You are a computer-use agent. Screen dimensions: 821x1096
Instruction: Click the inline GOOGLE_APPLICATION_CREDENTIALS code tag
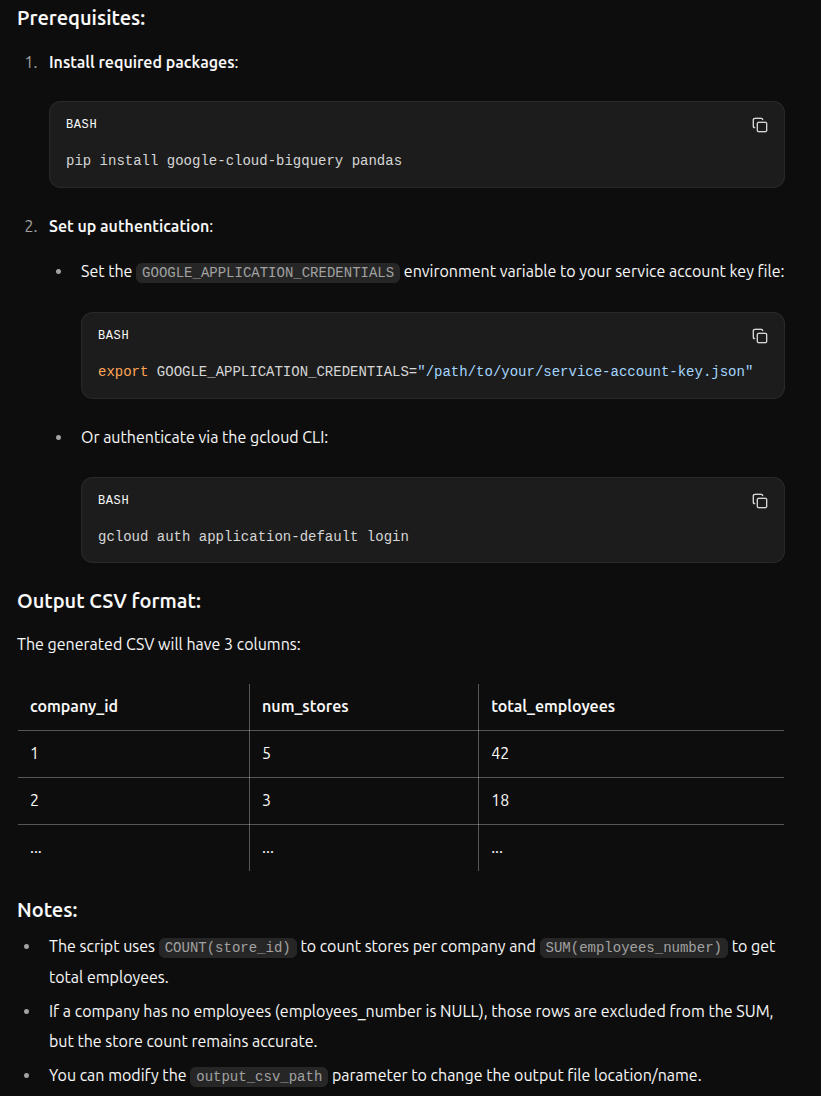tap(267, 272)
